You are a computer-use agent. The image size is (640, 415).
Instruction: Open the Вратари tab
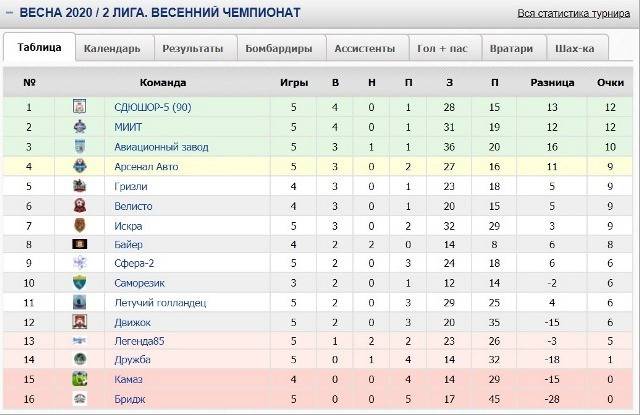click(511, 48)
